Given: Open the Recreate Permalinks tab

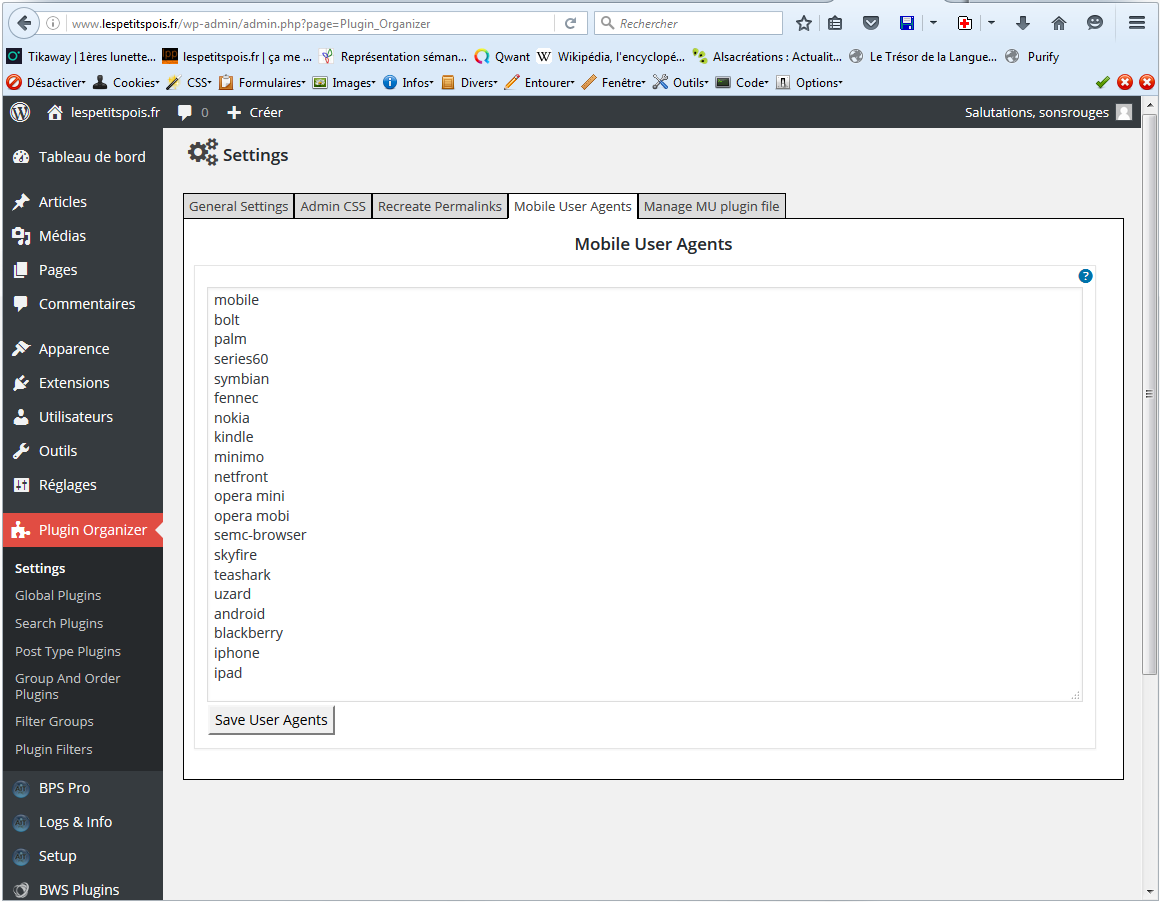Looking at the screenshot, I should coord(439,206).
